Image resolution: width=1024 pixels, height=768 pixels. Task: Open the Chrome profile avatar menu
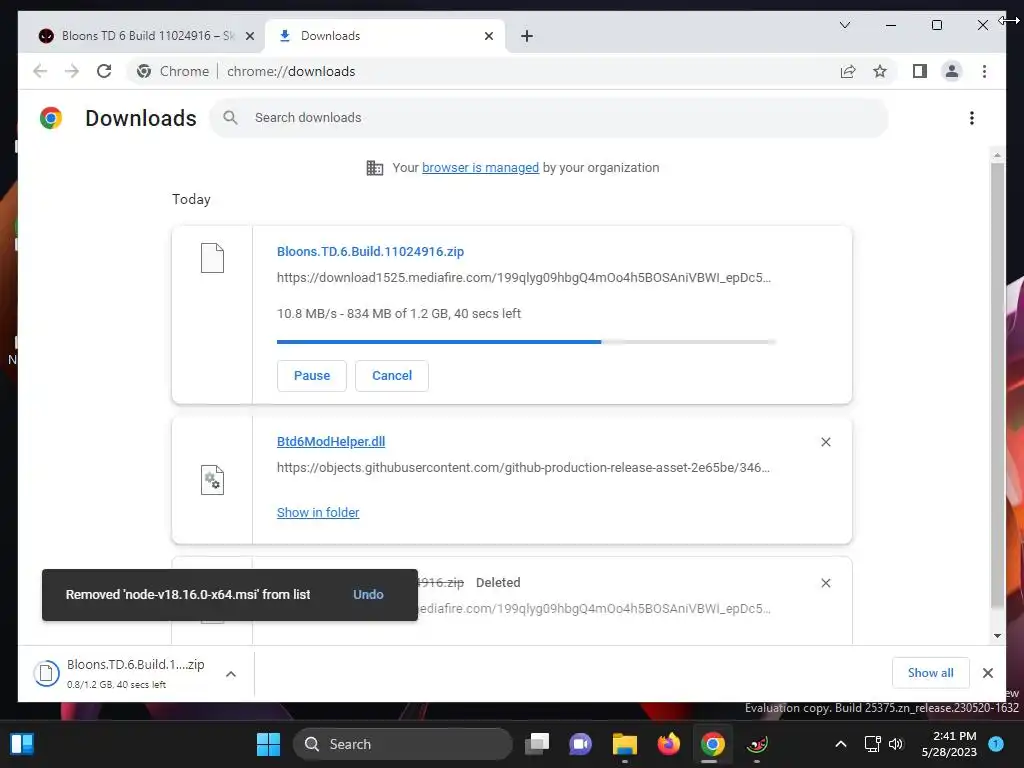click(x=952, y=71)
